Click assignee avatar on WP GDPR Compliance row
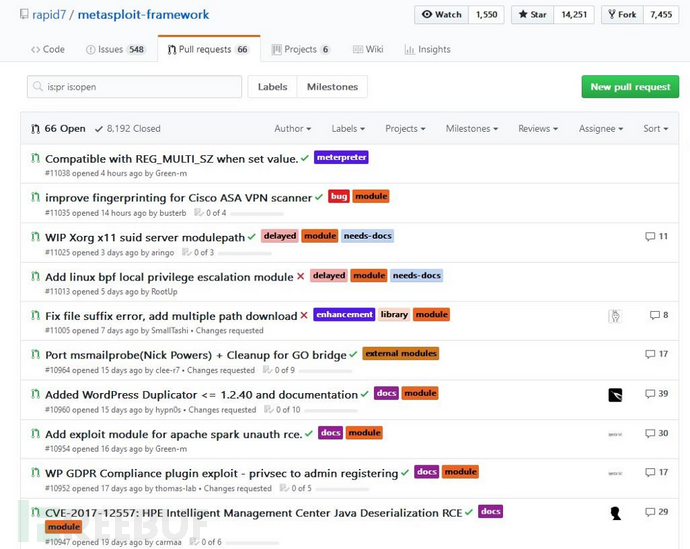 click(615, 473)
